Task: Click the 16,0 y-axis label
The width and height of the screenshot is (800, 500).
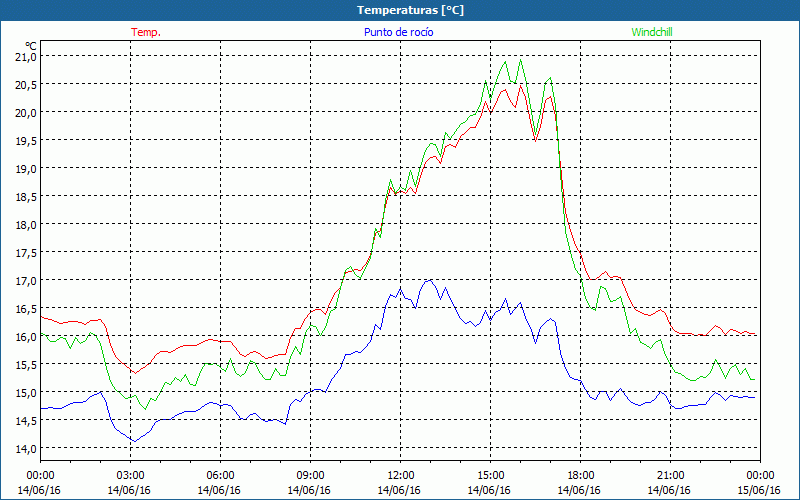Action: click(25, 337)
